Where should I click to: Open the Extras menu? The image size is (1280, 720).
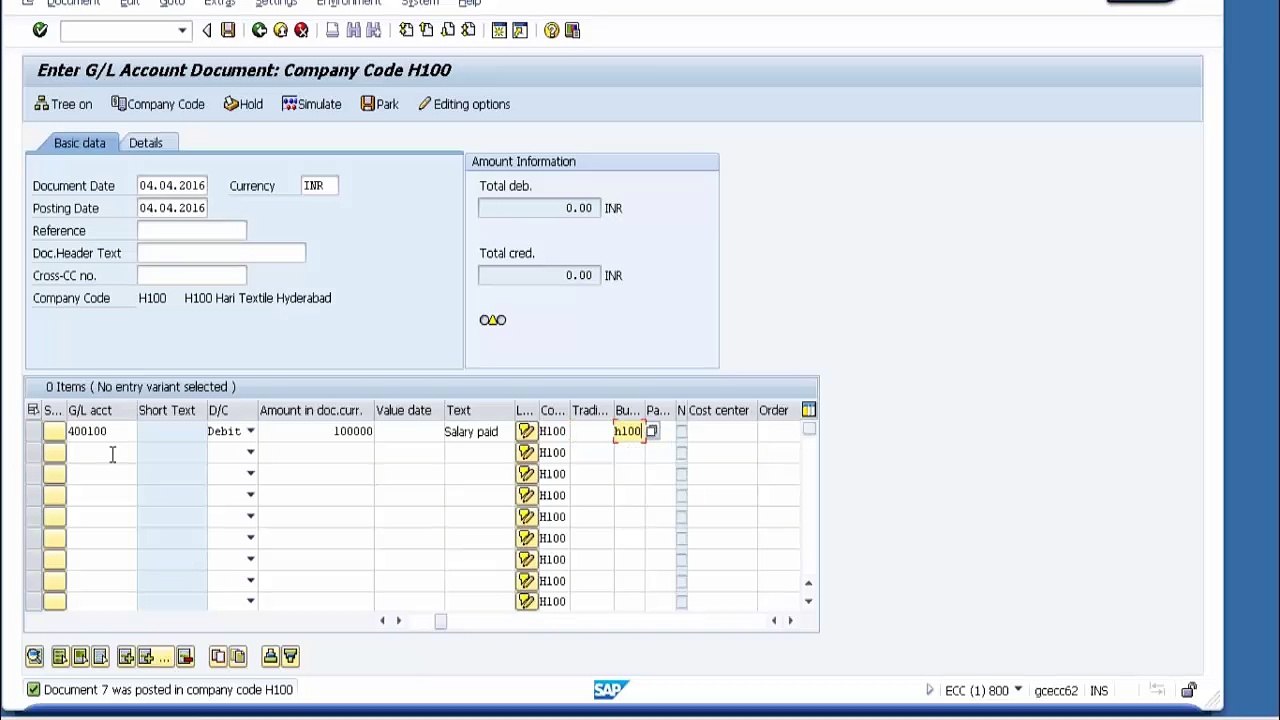[x=219, y=3]
